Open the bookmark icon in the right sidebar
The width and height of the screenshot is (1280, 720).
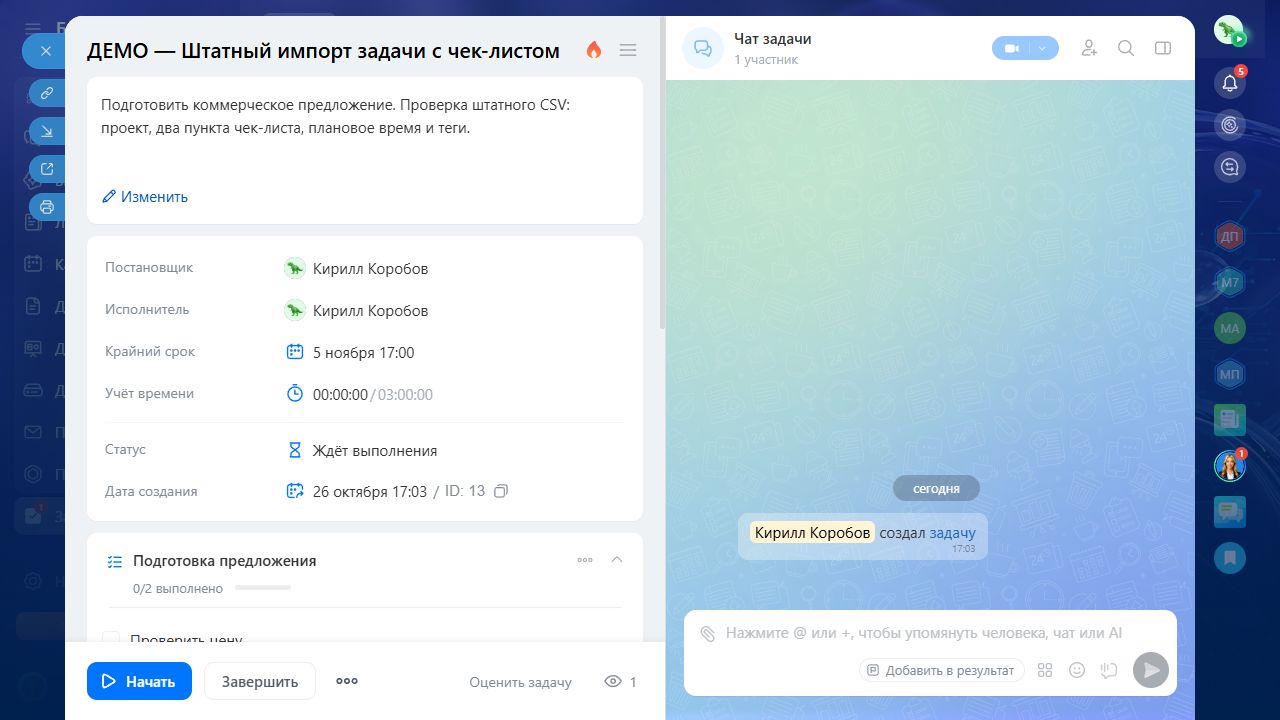(x=1230, y=558)
